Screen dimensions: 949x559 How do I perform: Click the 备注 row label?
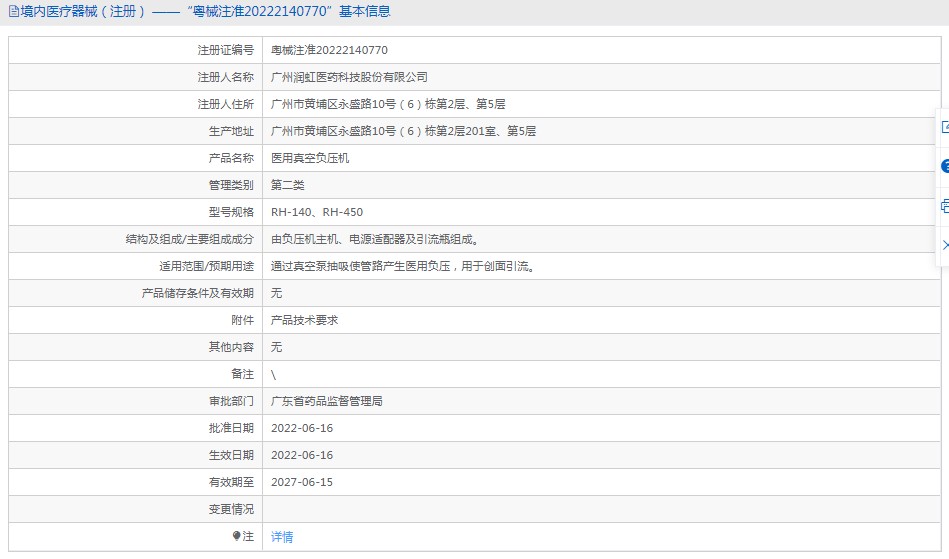point(243,374)
